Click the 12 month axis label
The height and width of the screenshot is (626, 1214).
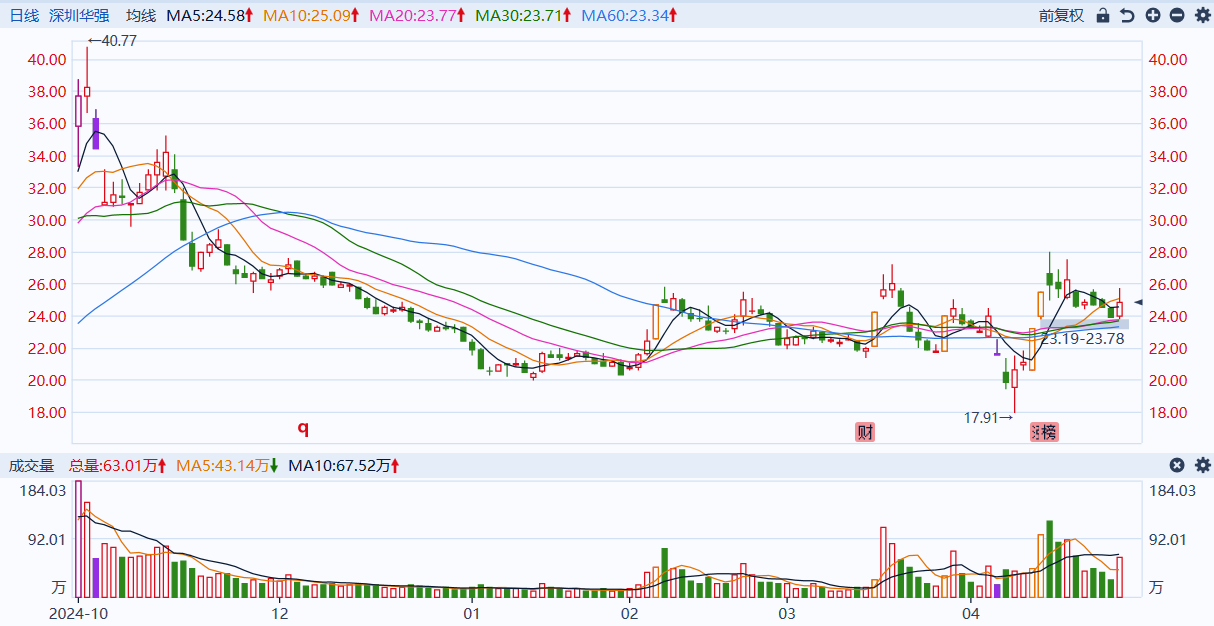[280, 612]
